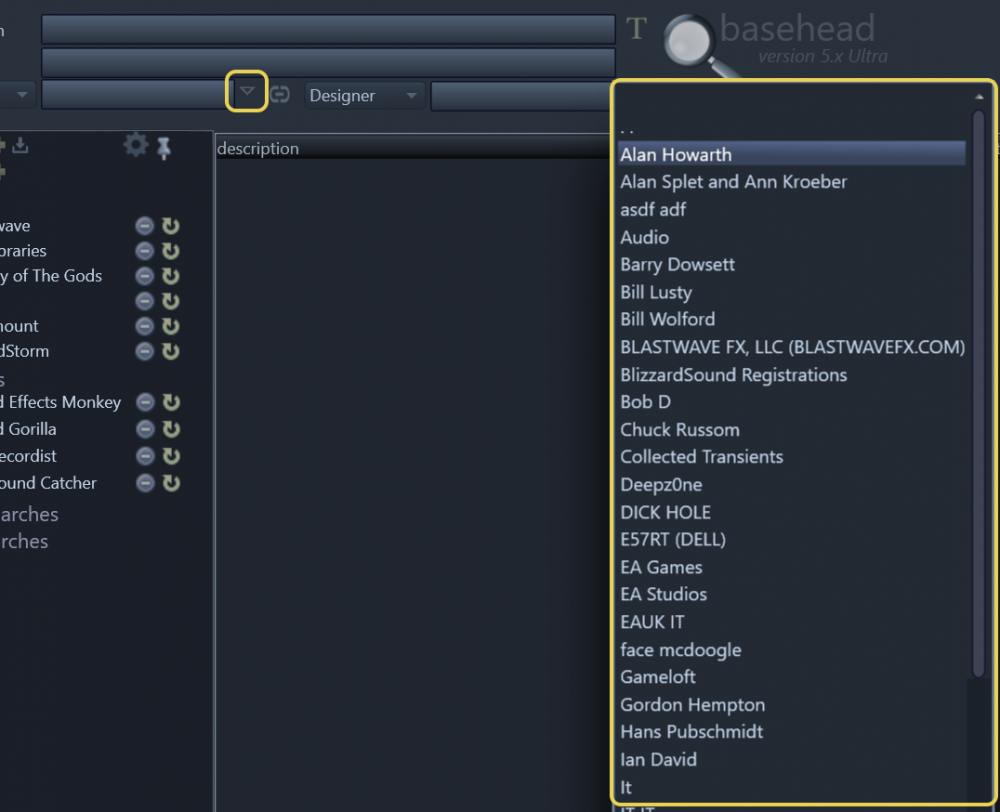This screenshot has width=1000, height=812.
Task: Click the refresh icon on the 'of The Gods' row
Action: point(170,276)
